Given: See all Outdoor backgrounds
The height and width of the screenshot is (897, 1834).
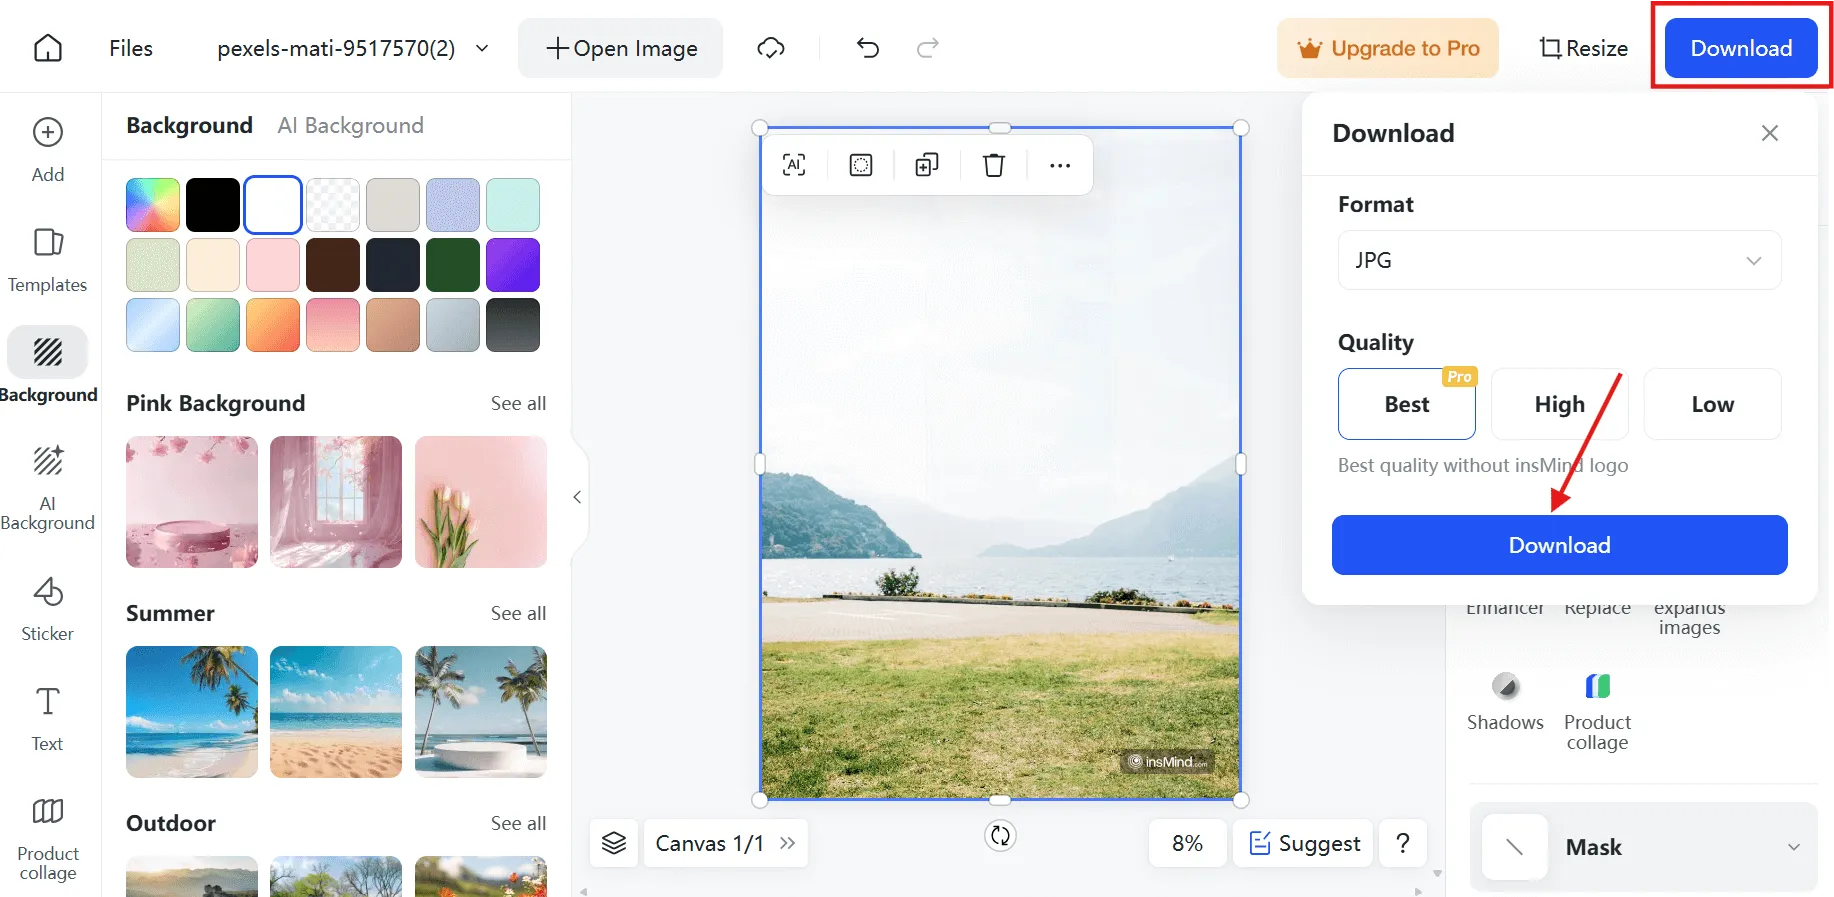Looking at the screenshot, I should pyautogui.click(x=518, y=823).
